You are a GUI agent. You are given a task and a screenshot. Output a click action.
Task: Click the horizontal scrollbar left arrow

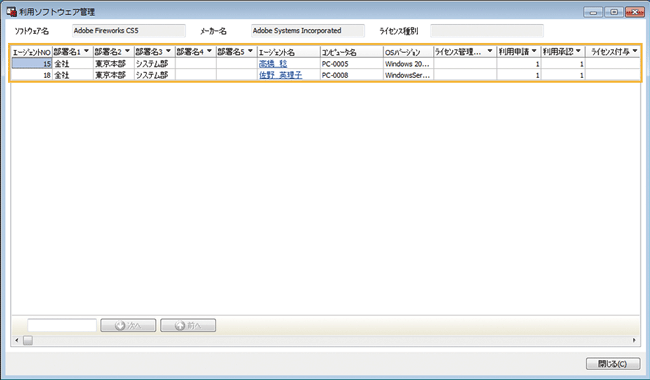[17, 340]
